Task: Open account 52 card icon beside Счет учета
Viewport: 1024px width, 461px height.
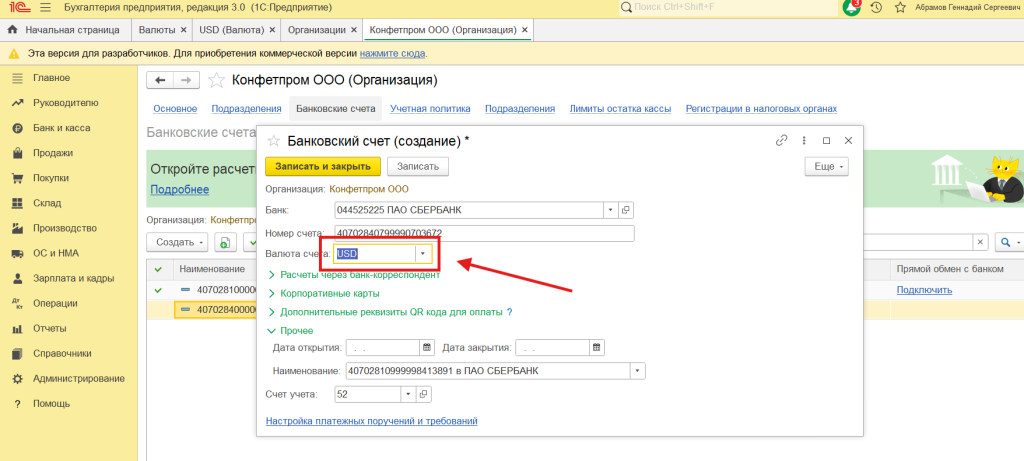Action: [x=423, y=394]
